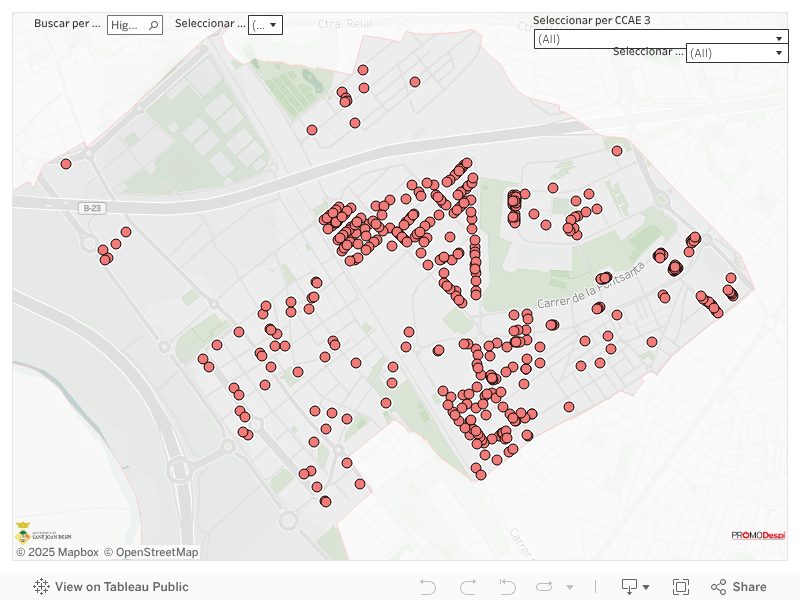Click the Share button

738,587
